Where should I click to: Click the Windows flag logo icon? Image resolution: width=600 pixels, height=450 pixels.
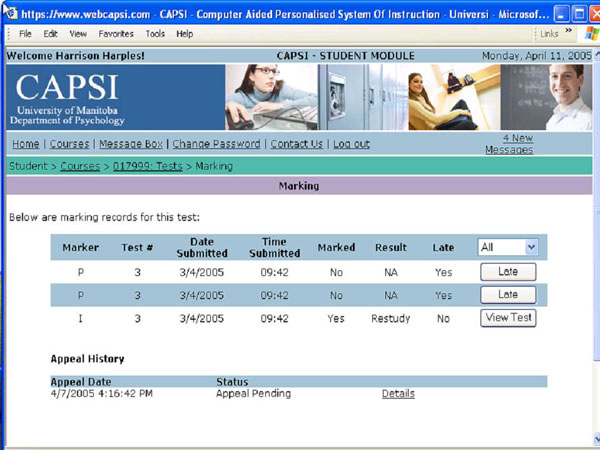(x=592, y=34)
